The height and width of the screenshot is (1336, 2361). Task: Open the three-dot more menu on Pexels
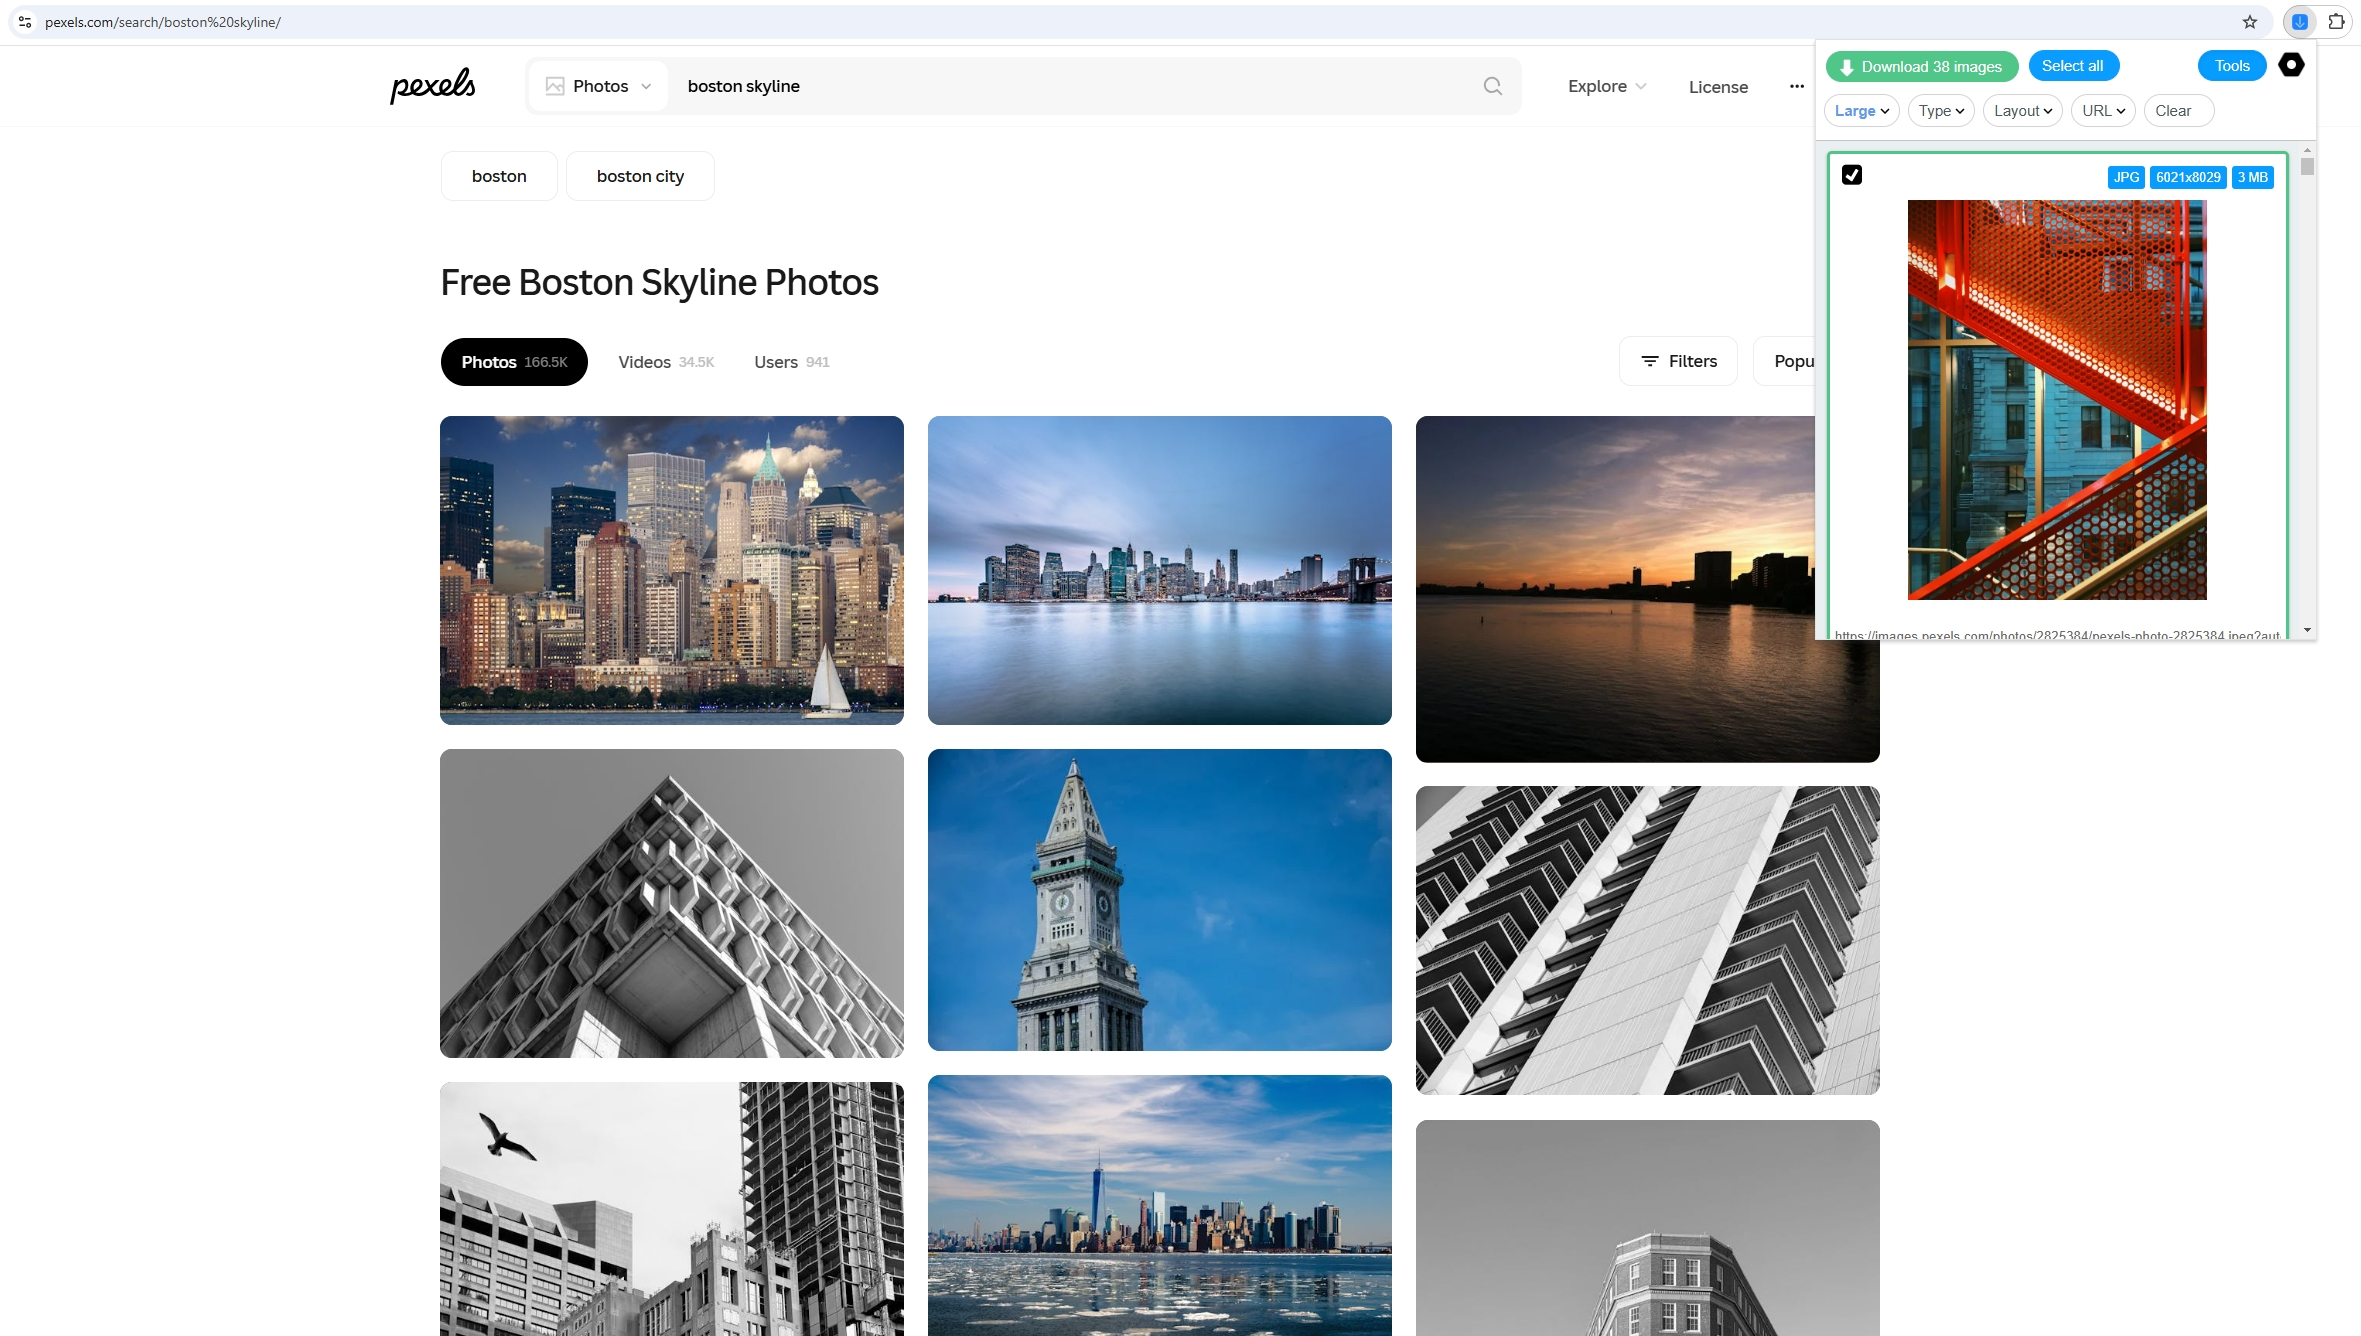click(1797, 86)
